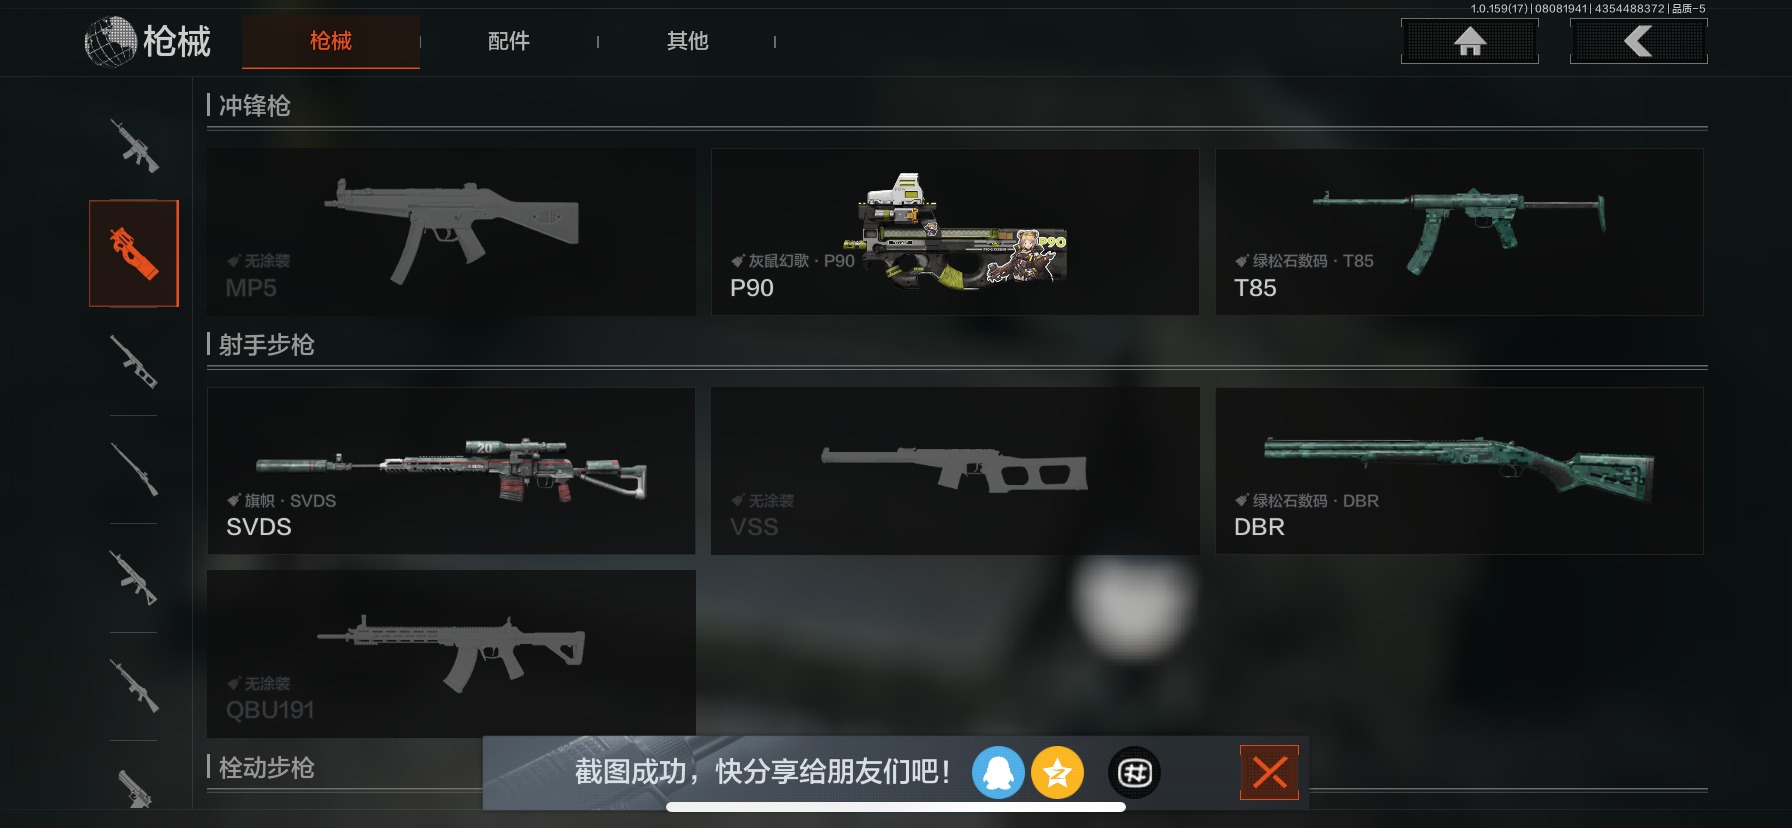
Task: Click the home icon button
Action: [1469, 41]
